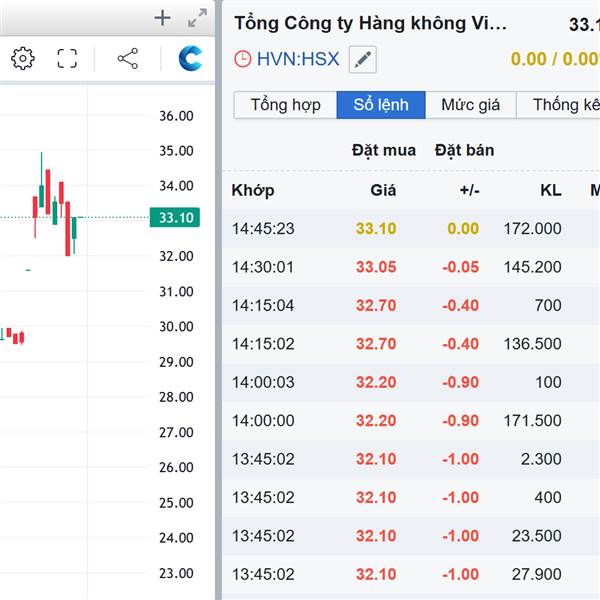Click the Đặt mua header
This screenshot has height=600, width=600.
384,150
